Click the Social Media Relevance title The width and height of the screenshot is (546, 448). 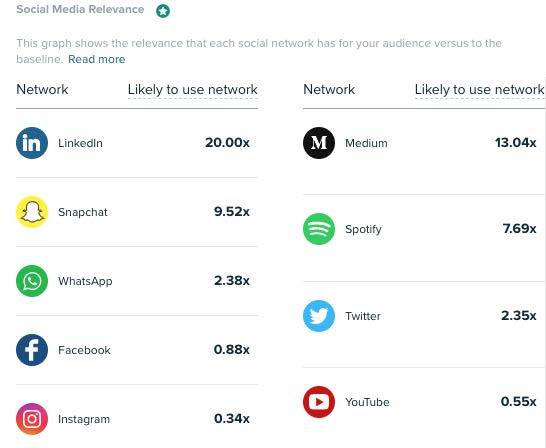(80, 9)
